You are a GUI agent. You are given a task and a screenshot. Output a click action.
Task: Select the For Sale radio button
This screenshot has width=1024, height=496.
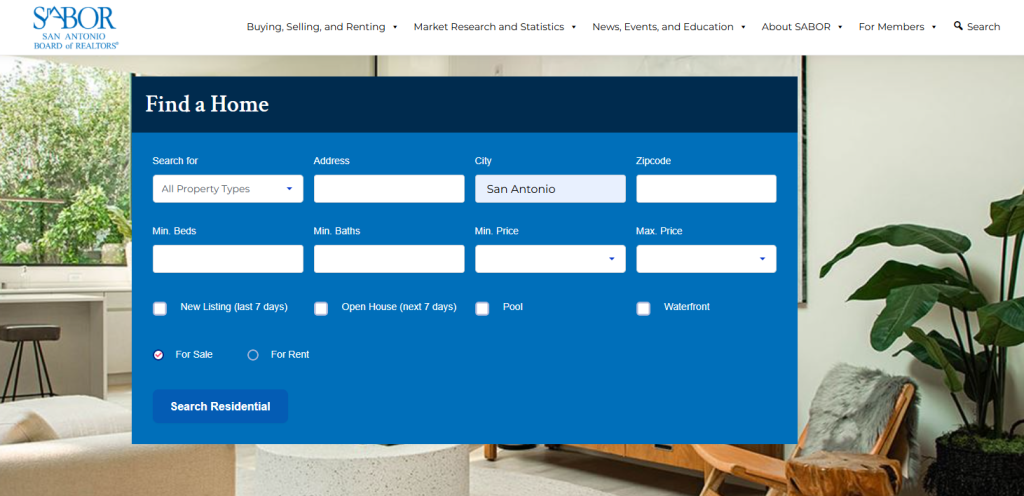(158, 355)
